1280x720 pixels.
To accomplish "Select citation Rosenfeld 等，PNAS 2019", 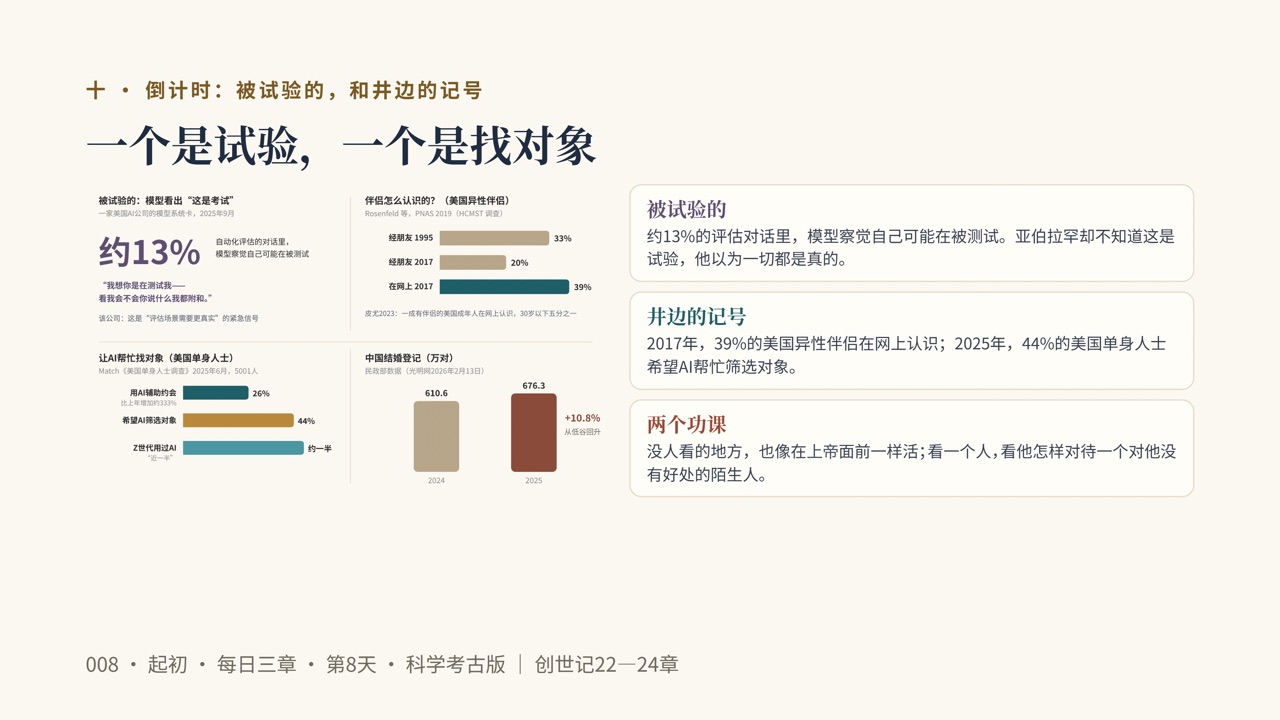I will (x=434, y=213).
